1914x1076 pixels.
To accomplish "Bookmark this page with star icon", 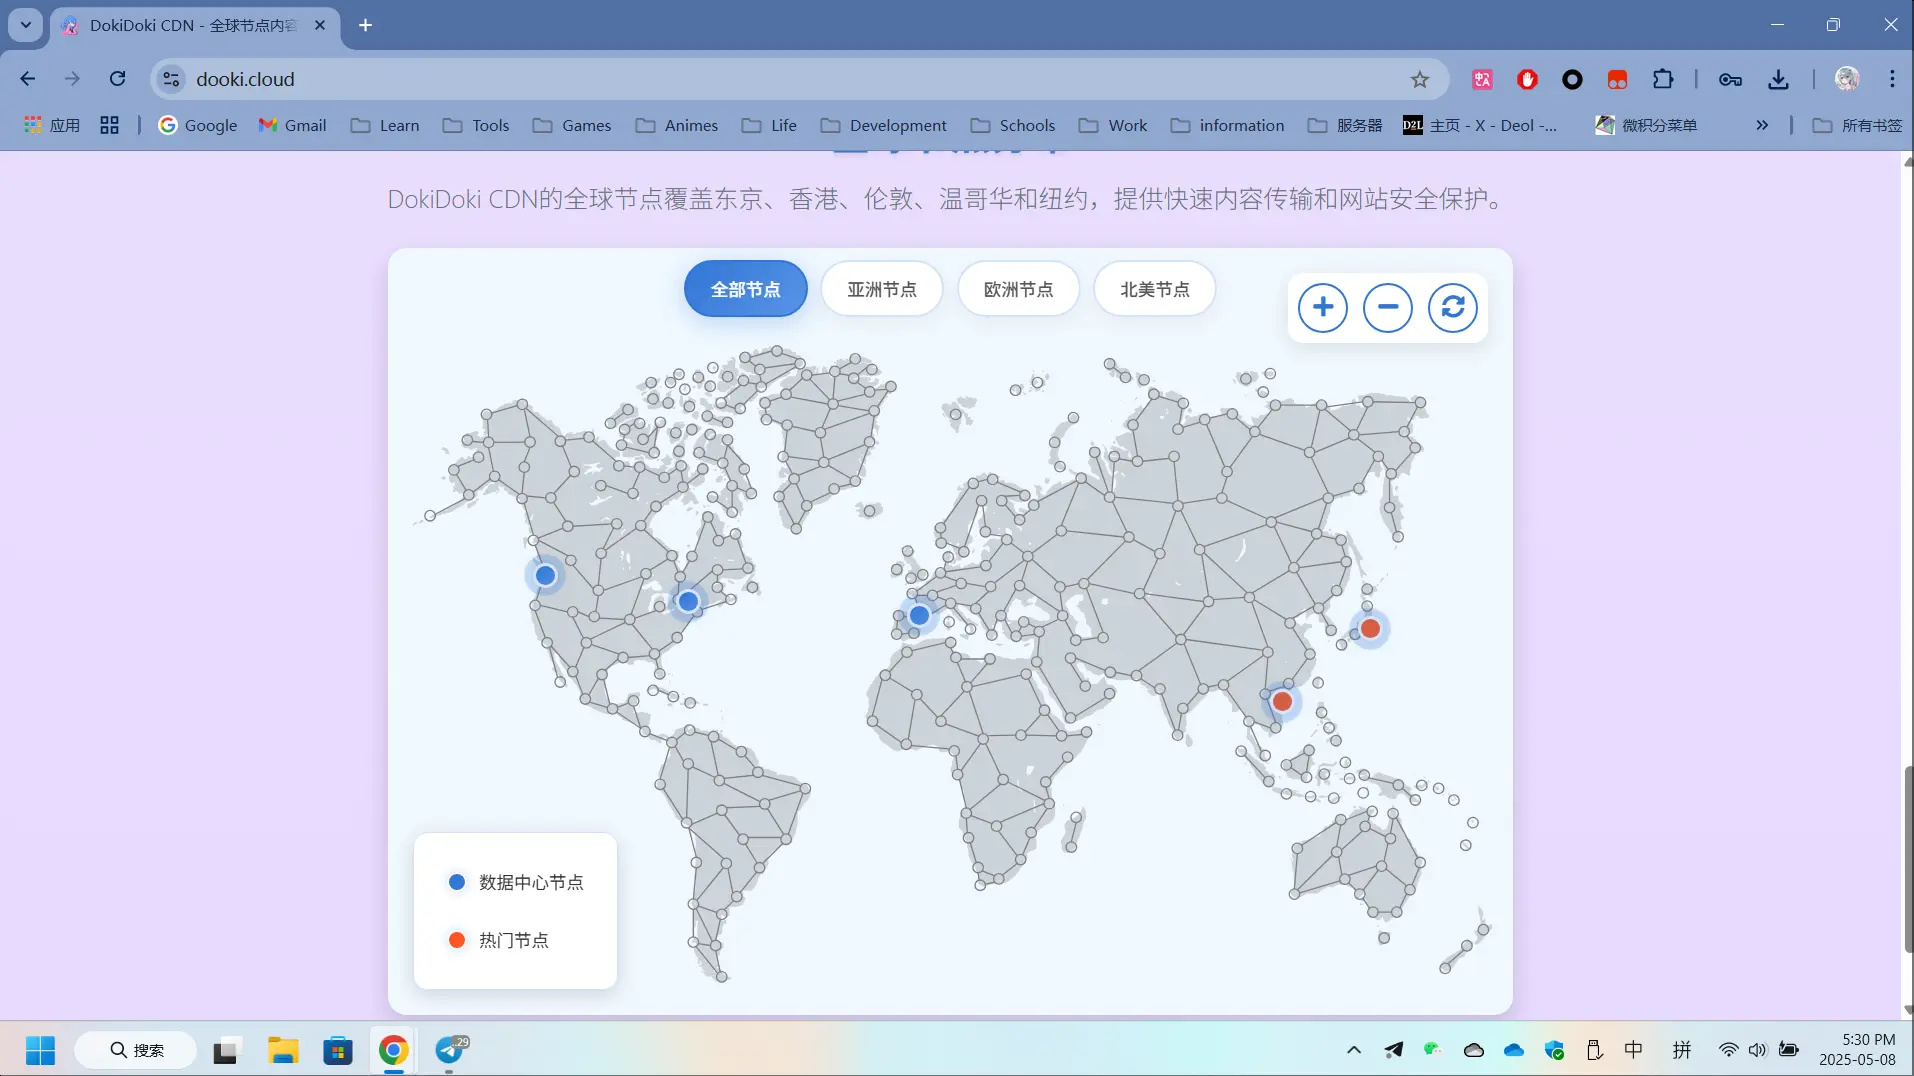I will pos(1420,79).
